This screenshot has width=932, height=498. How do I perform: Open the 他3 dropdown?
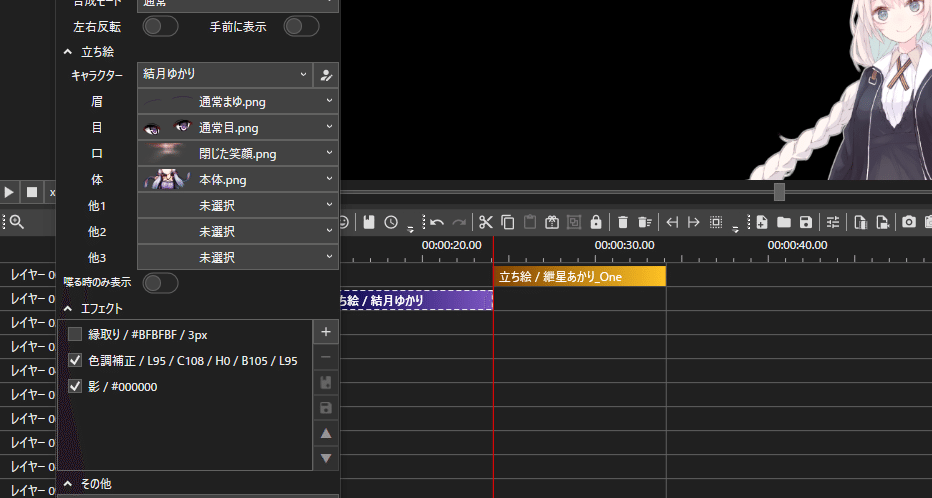point(238,257)
